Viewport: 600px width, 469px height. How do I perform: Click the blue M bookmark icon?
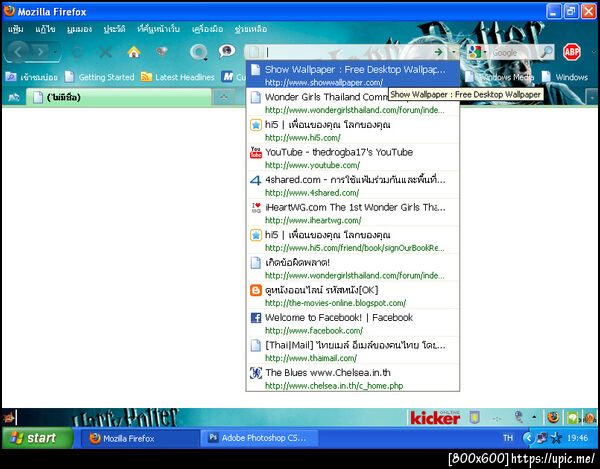(227, 77)
